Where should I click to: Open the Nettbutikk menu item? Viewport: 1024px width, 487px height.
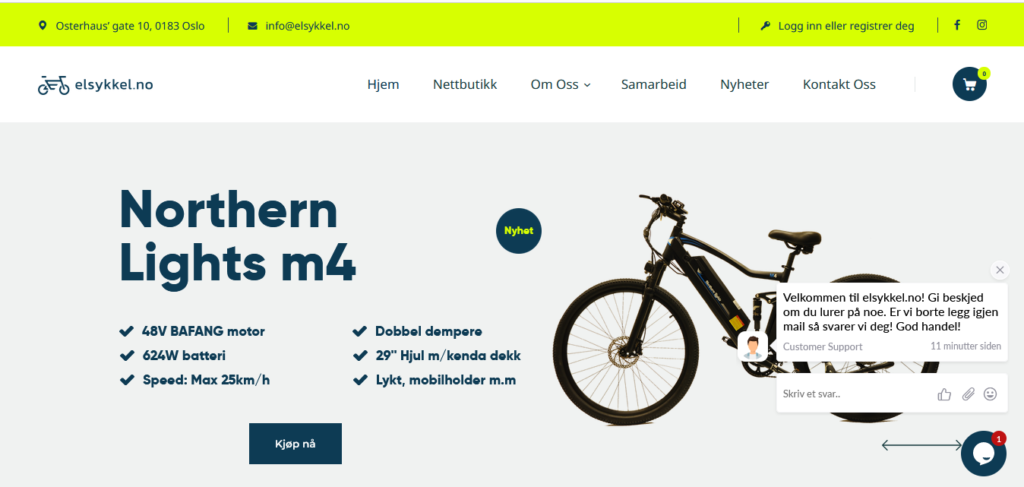[465, 85]
